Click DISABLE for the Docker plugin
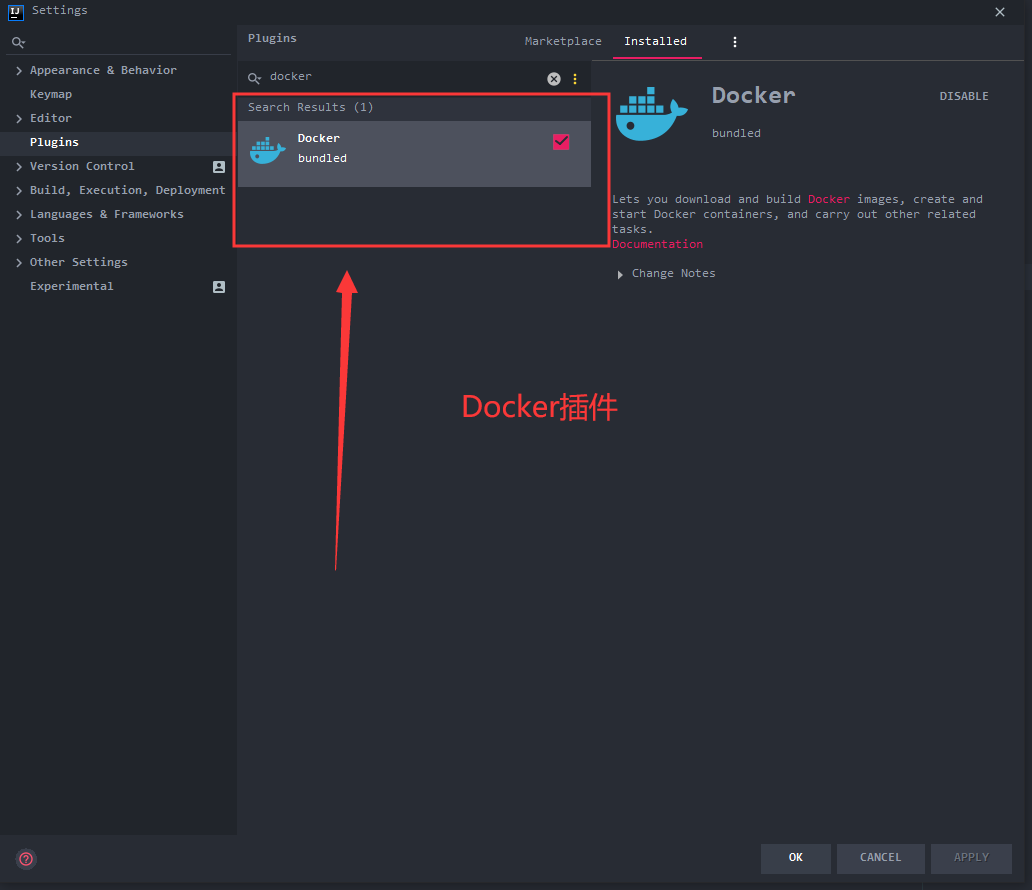Image resolution: width=1032 pixels, height=890 pixels. 964,96
